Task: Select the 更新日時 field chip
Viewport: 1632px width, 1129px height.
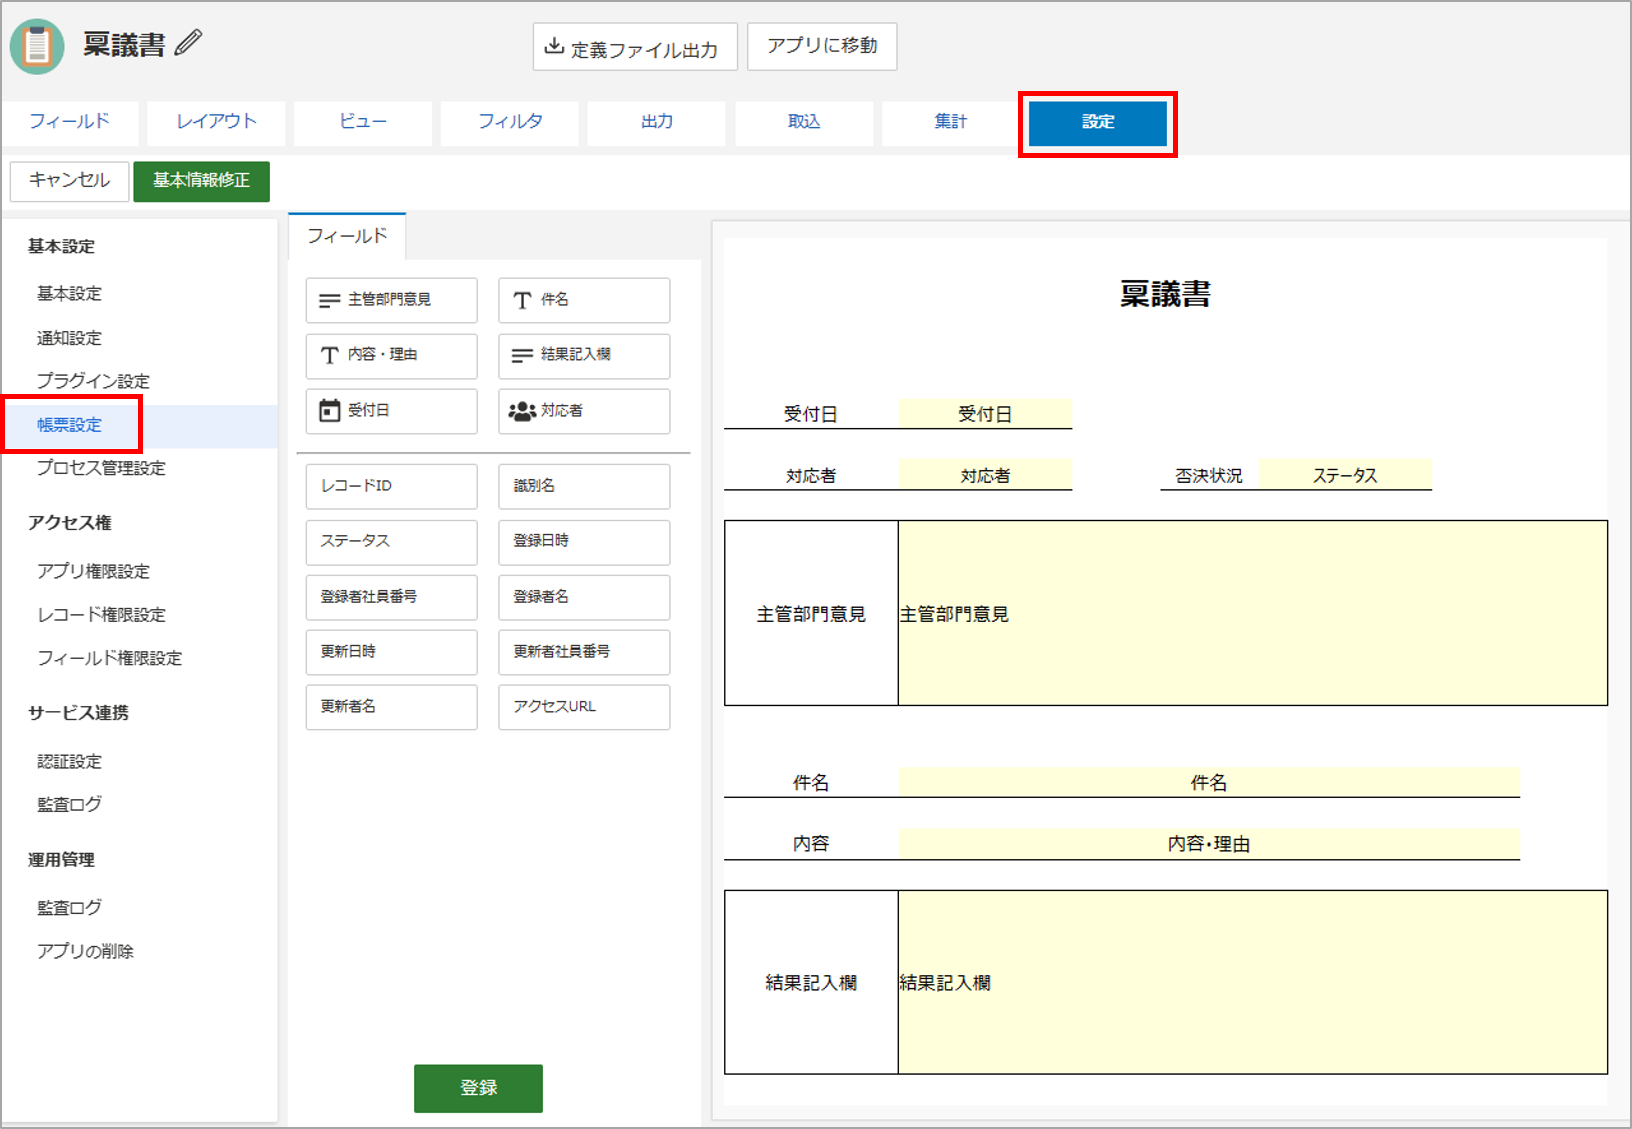Action: coord(391,652)
